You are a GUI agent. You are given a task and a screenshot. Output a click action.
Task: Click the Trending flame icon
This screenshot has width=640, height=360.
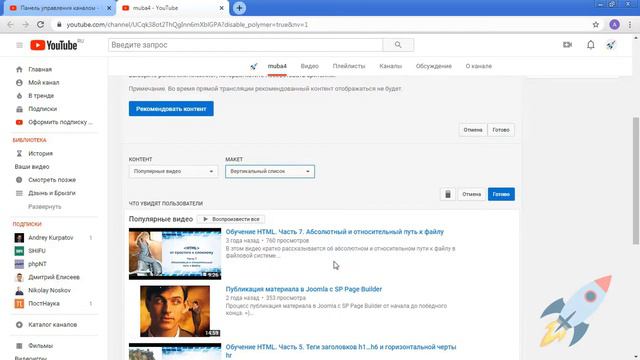pyautogui.click(x=19, y=96)
